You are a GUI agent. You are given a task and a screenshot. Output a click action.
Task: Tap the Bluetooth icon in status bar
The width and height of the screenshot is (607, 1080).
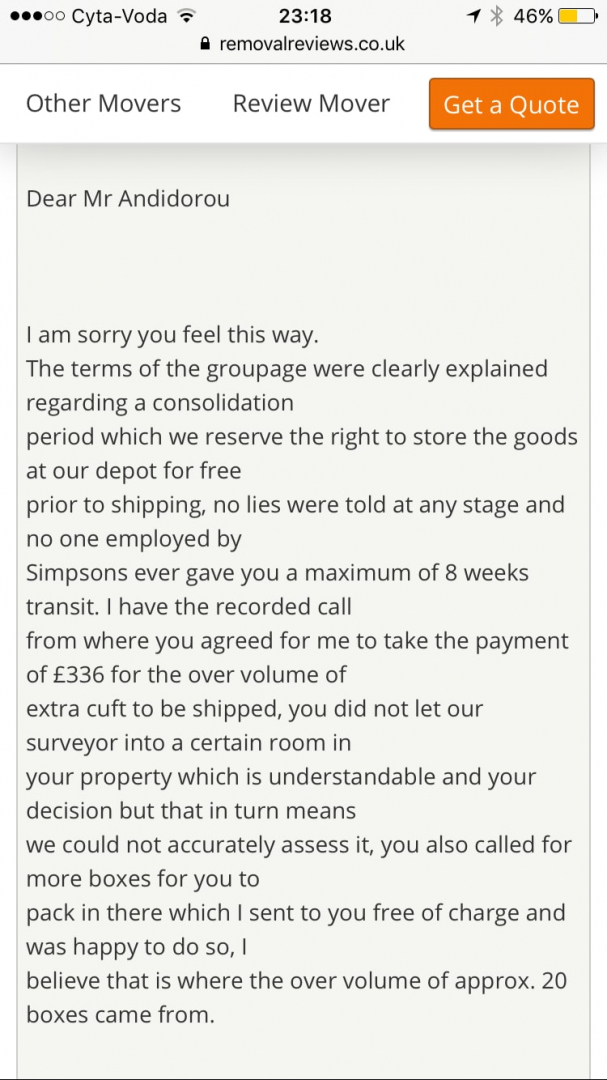(496, 17)
